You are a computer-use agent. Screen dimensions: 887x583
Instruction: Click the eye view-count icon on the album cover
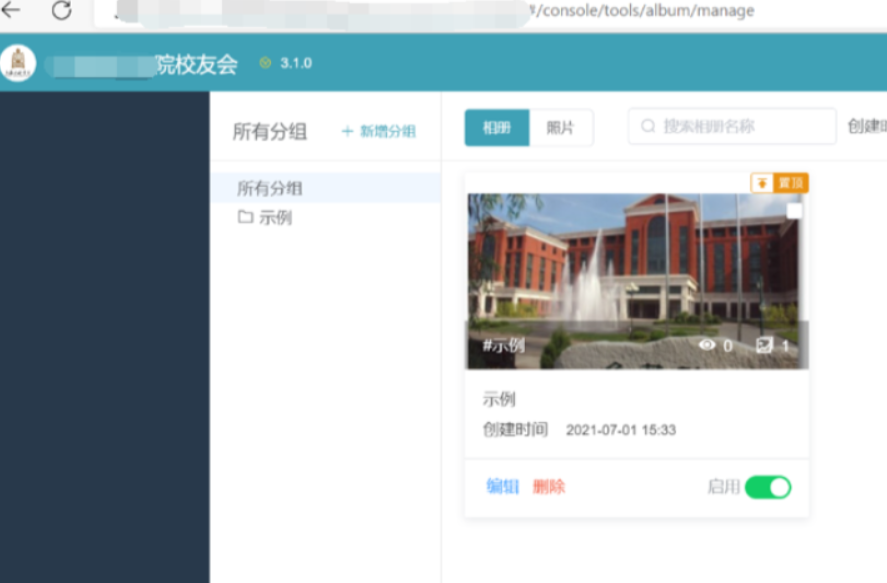click(707, 345)
